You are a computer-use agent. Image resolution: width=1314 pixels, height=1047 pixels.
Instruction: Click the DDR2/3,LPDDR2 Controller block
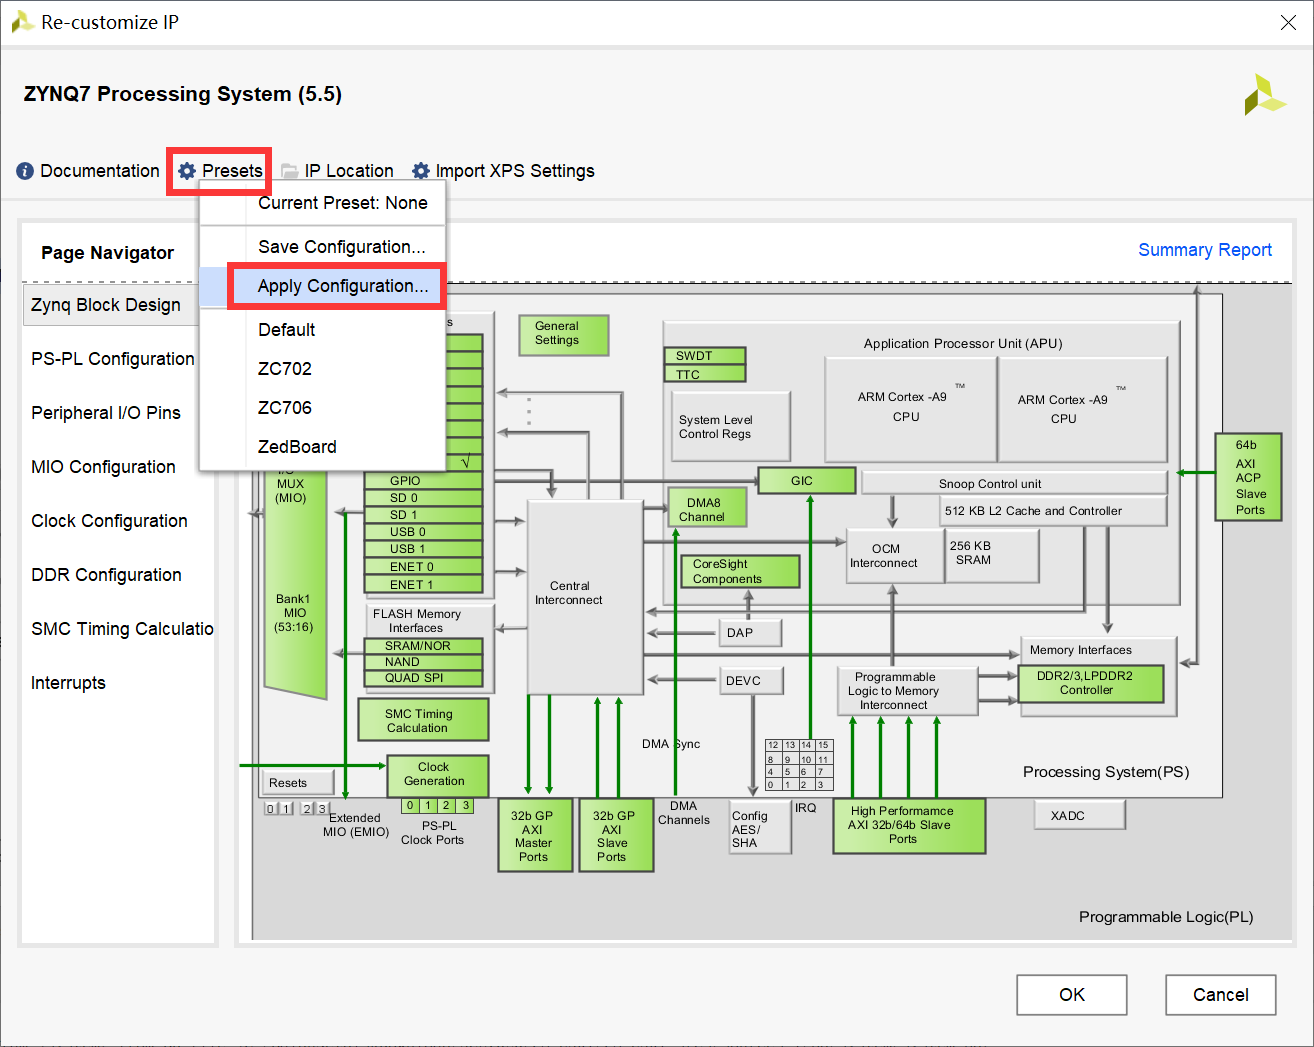click(x=1092, y=684)
